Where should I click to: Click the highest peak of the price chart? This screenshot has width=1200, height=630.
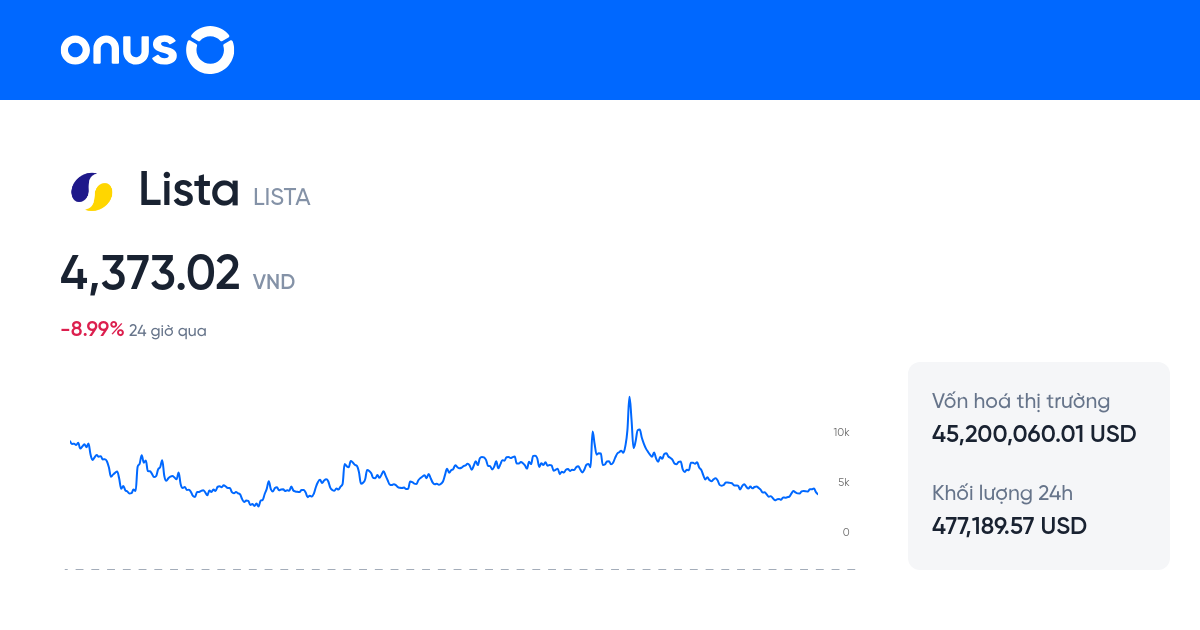[629, 398]
